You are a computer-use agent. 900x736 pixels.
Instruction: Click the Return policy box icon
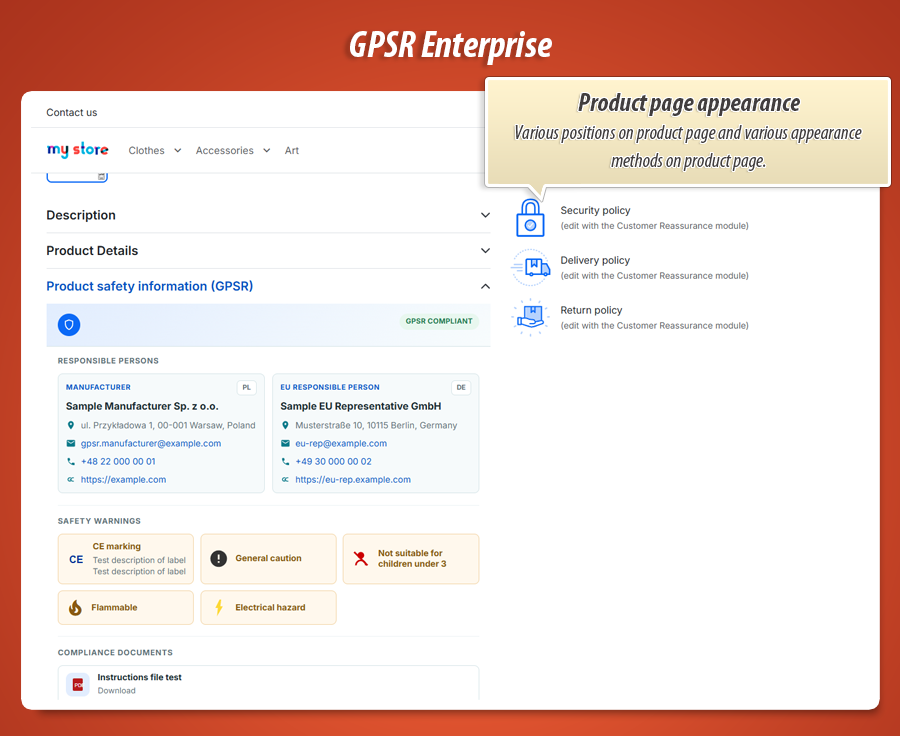530,317
